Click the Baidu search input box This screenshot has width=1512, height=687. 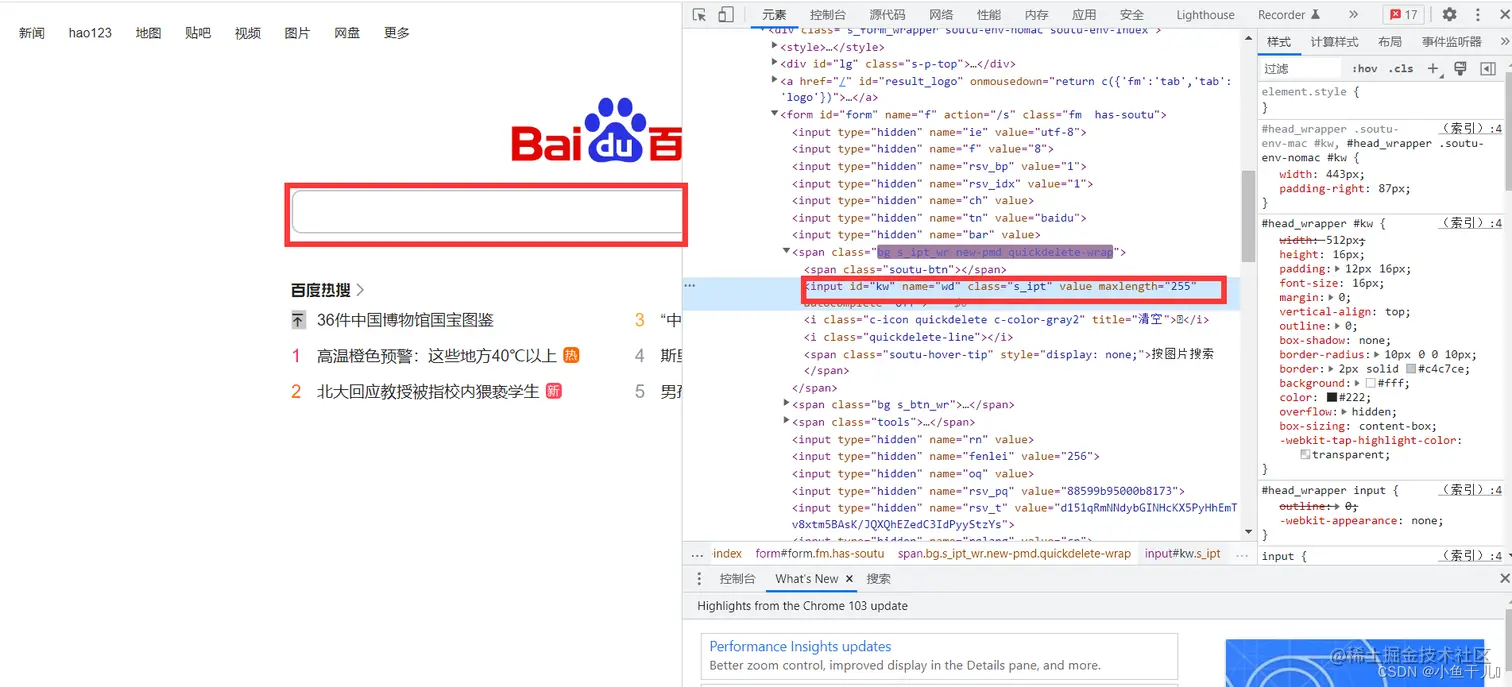(487, 213)
